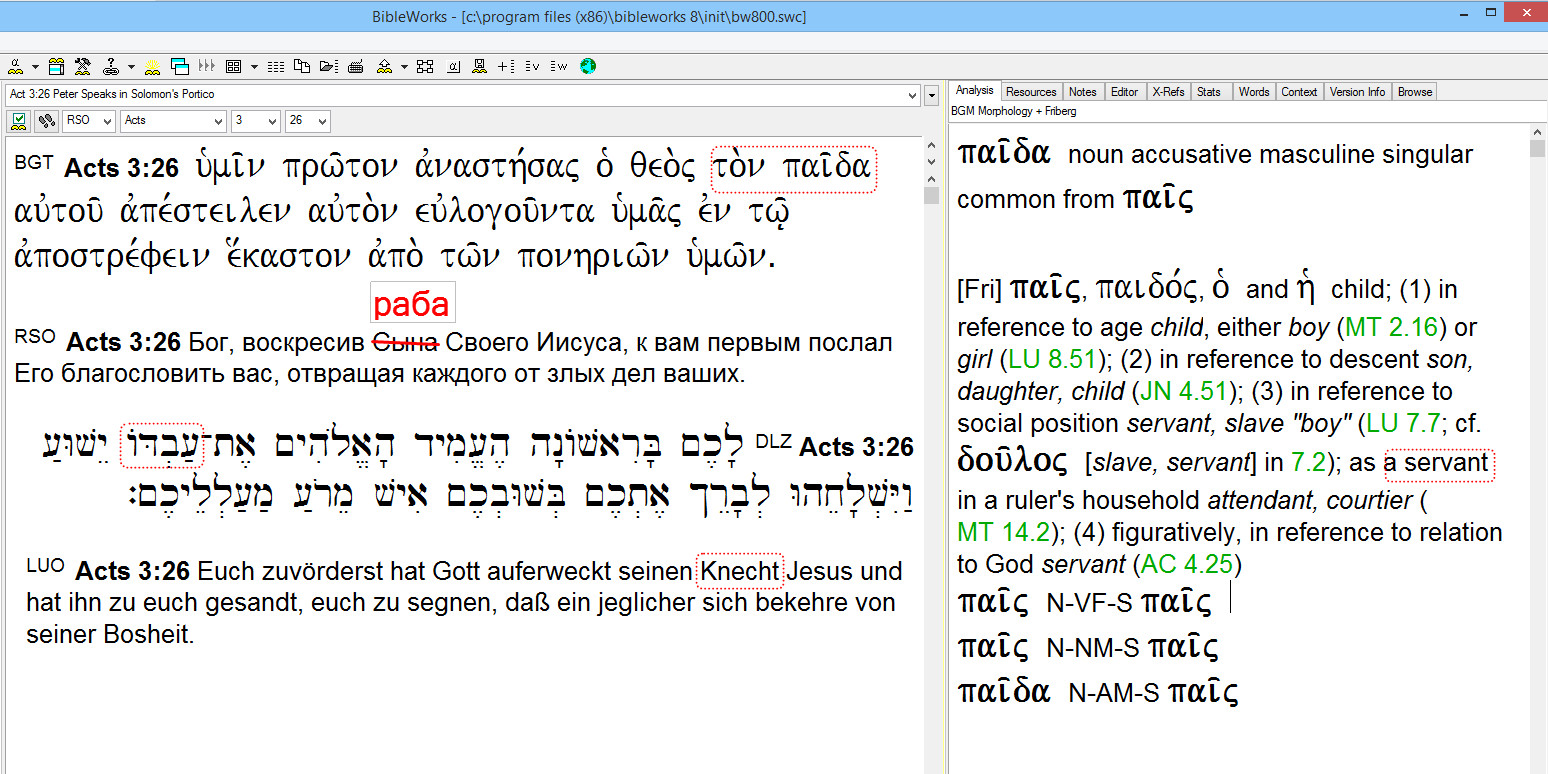Click the plus-with-dots toolbar icon

(506, 66)
